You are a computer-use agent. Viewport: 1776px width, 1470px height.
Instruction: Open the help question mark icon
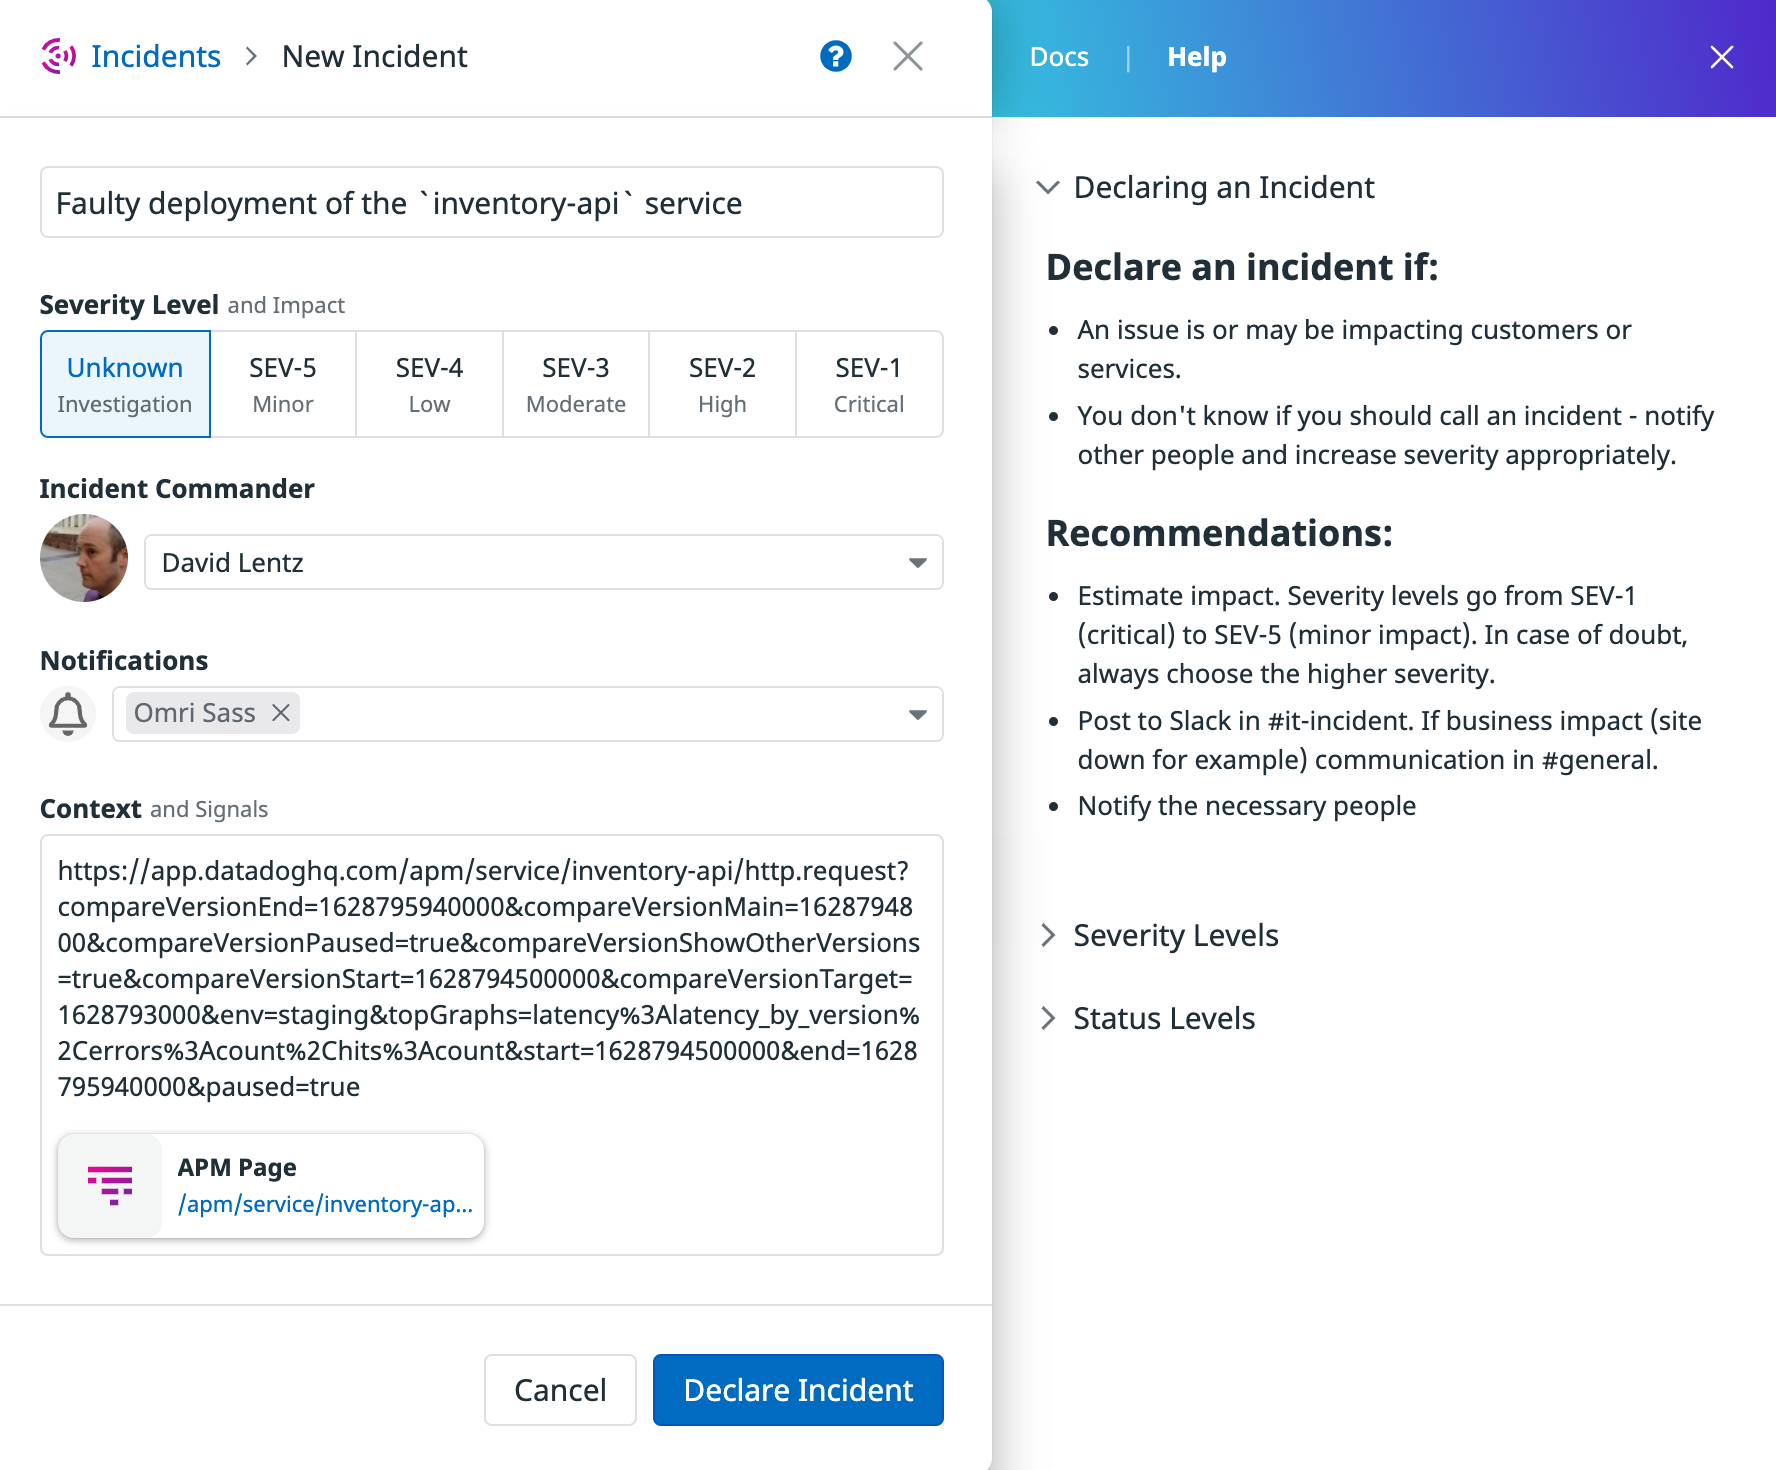pyautogui.click(x=836, y=56)
